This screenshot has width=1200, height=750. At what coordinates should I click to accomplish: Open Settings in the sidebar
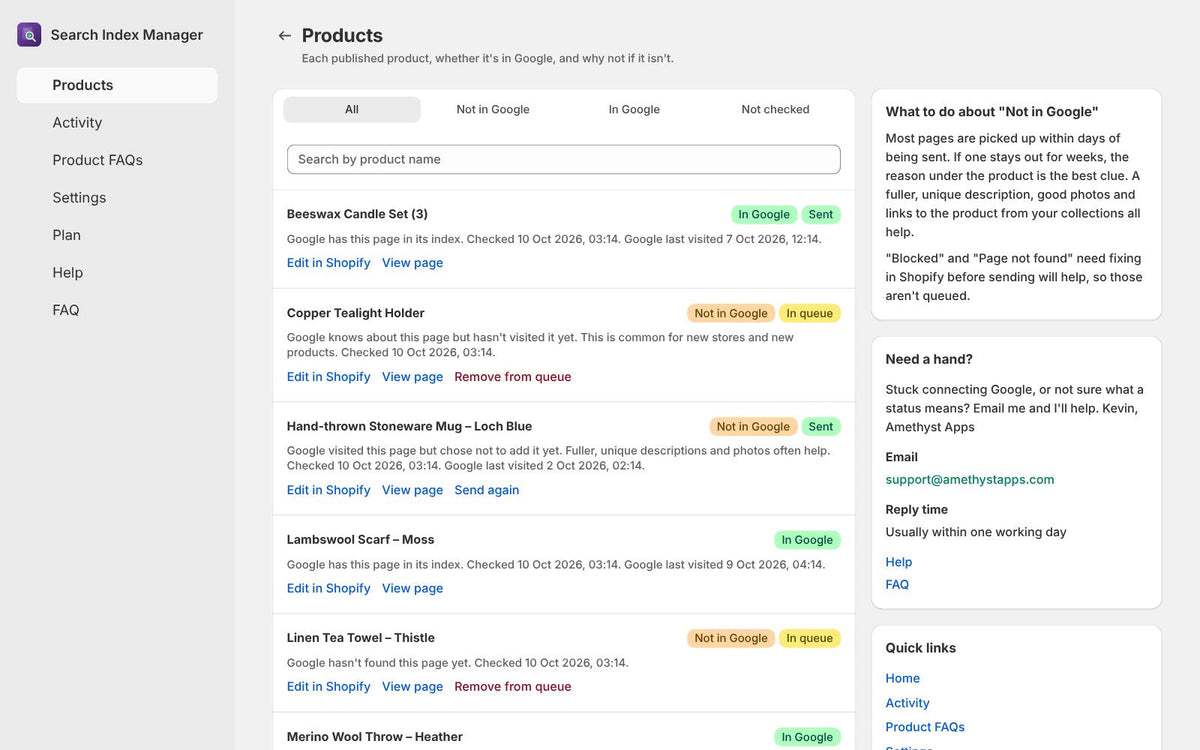[117, 198]
